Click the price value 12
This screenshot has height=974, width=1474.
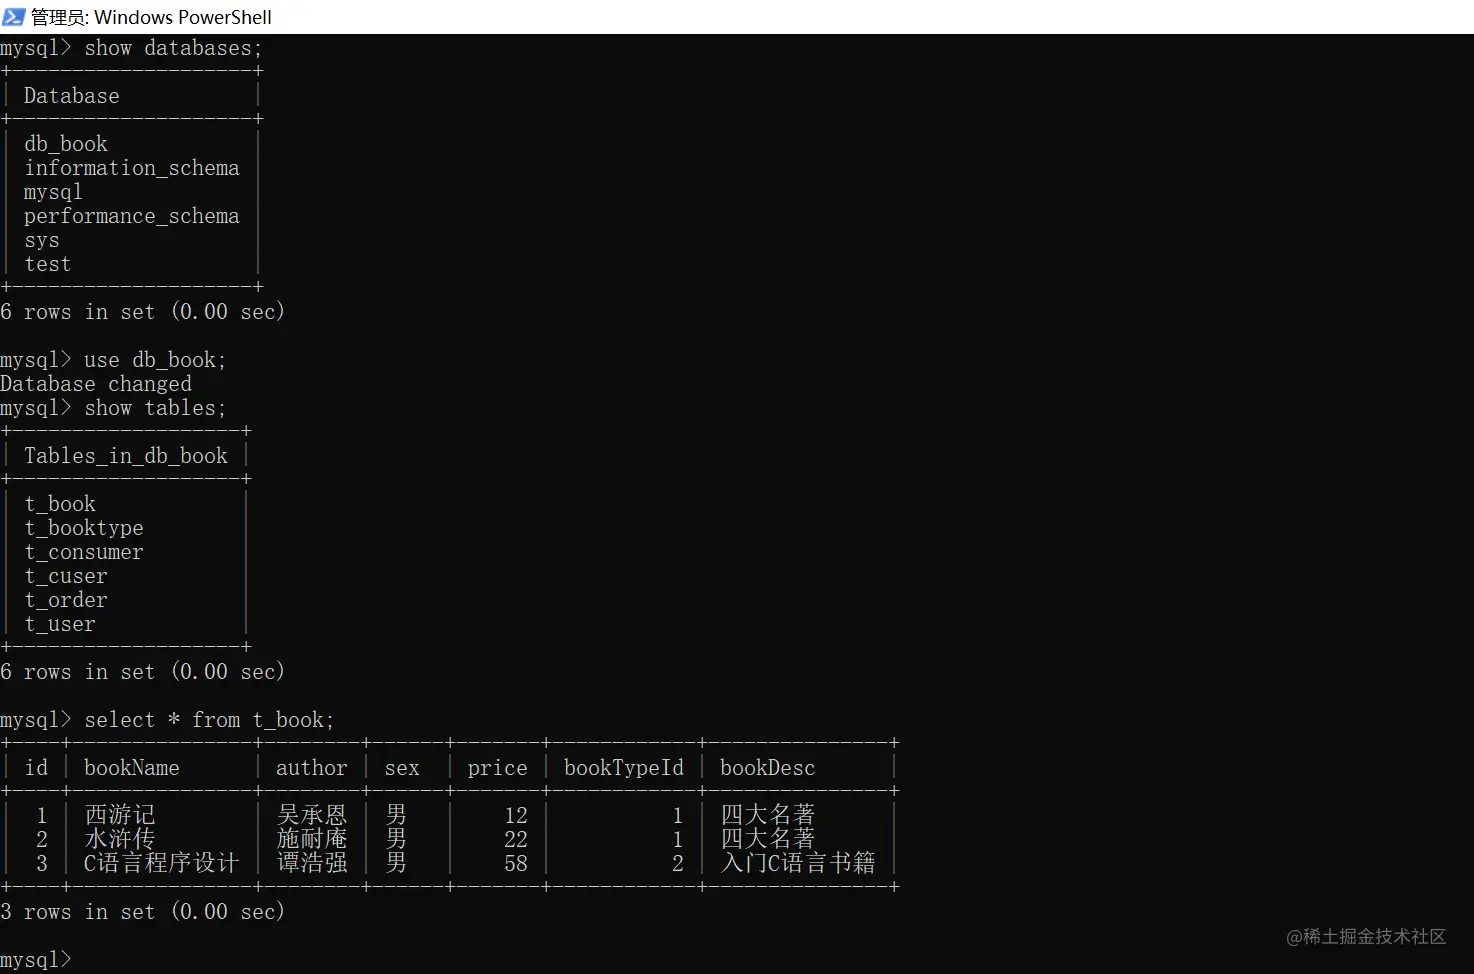click(x=516, y=815)
